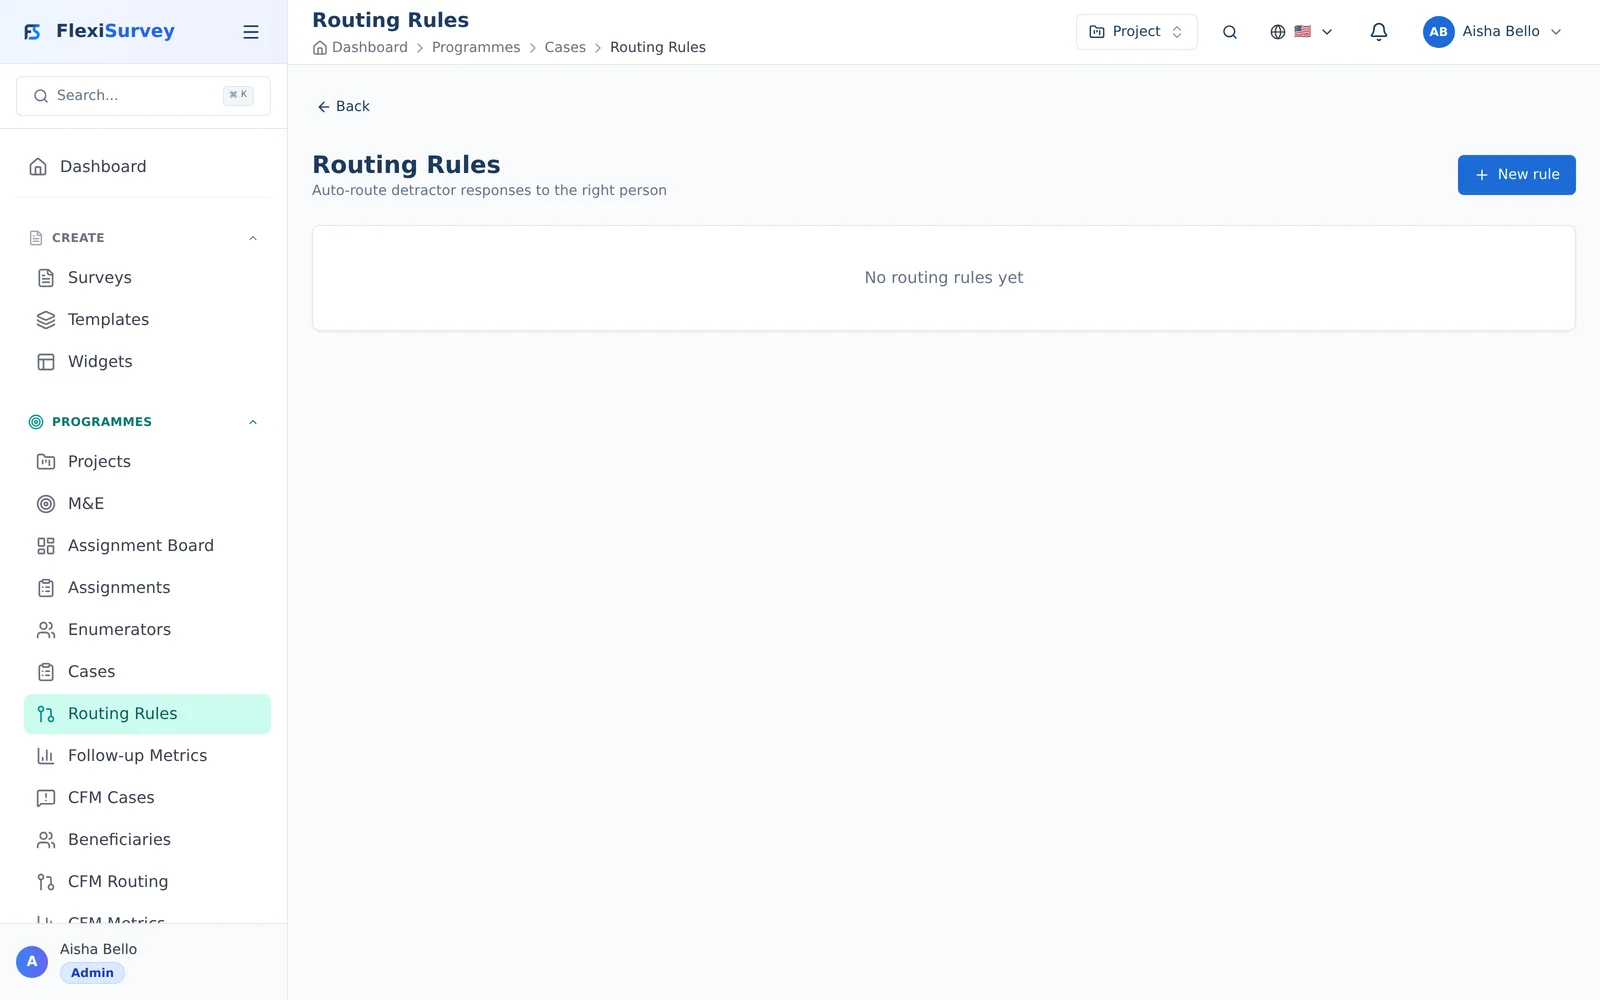Viewport: 1600px width, 1000px height.
Task: Click Aisha Bello name in sidebar footer
Action: tap(98, 949)
